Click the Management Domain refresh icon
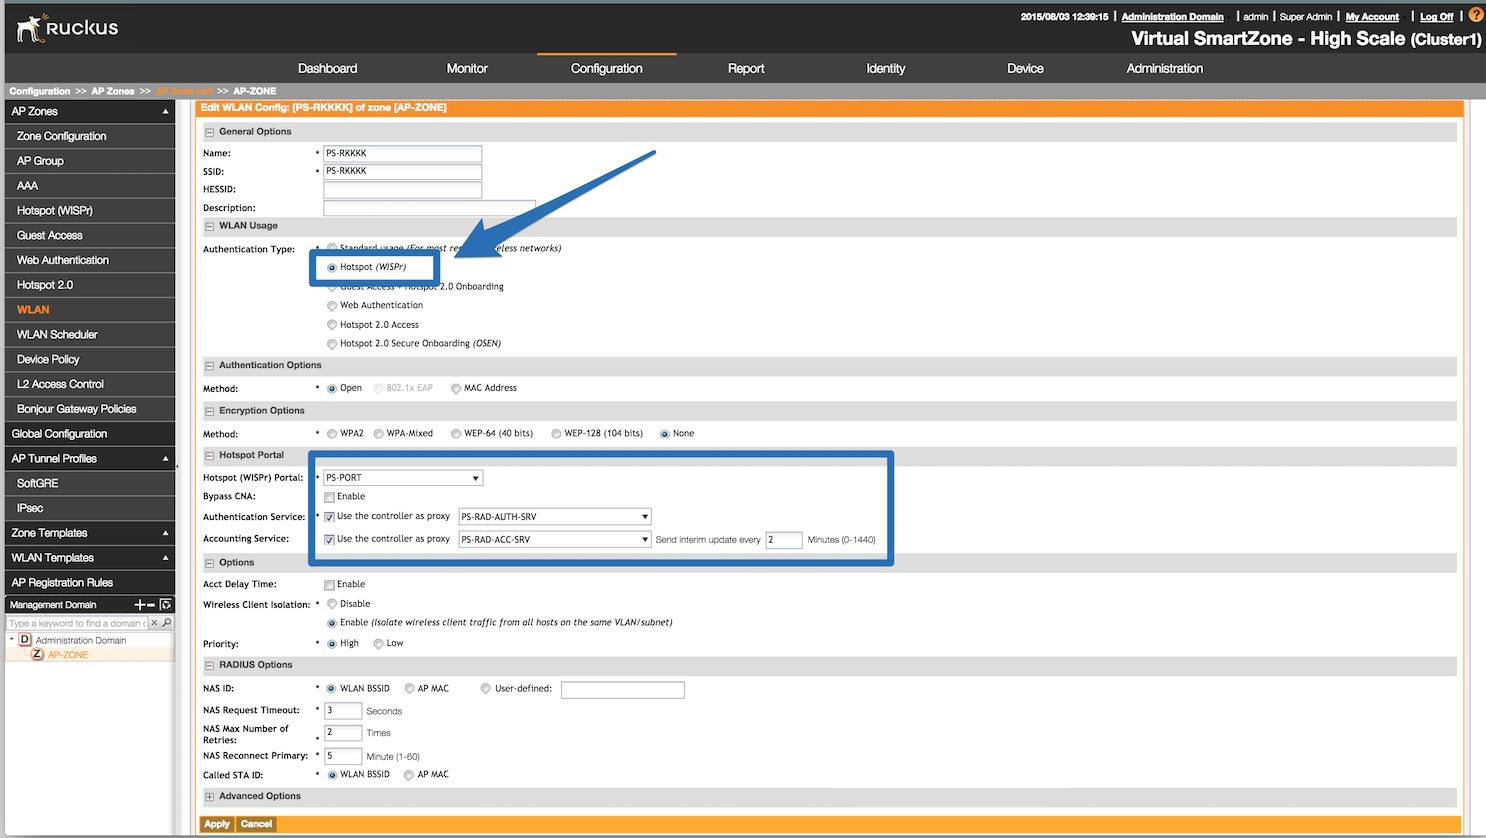1486x838 pixels. [x=166, y=605]
